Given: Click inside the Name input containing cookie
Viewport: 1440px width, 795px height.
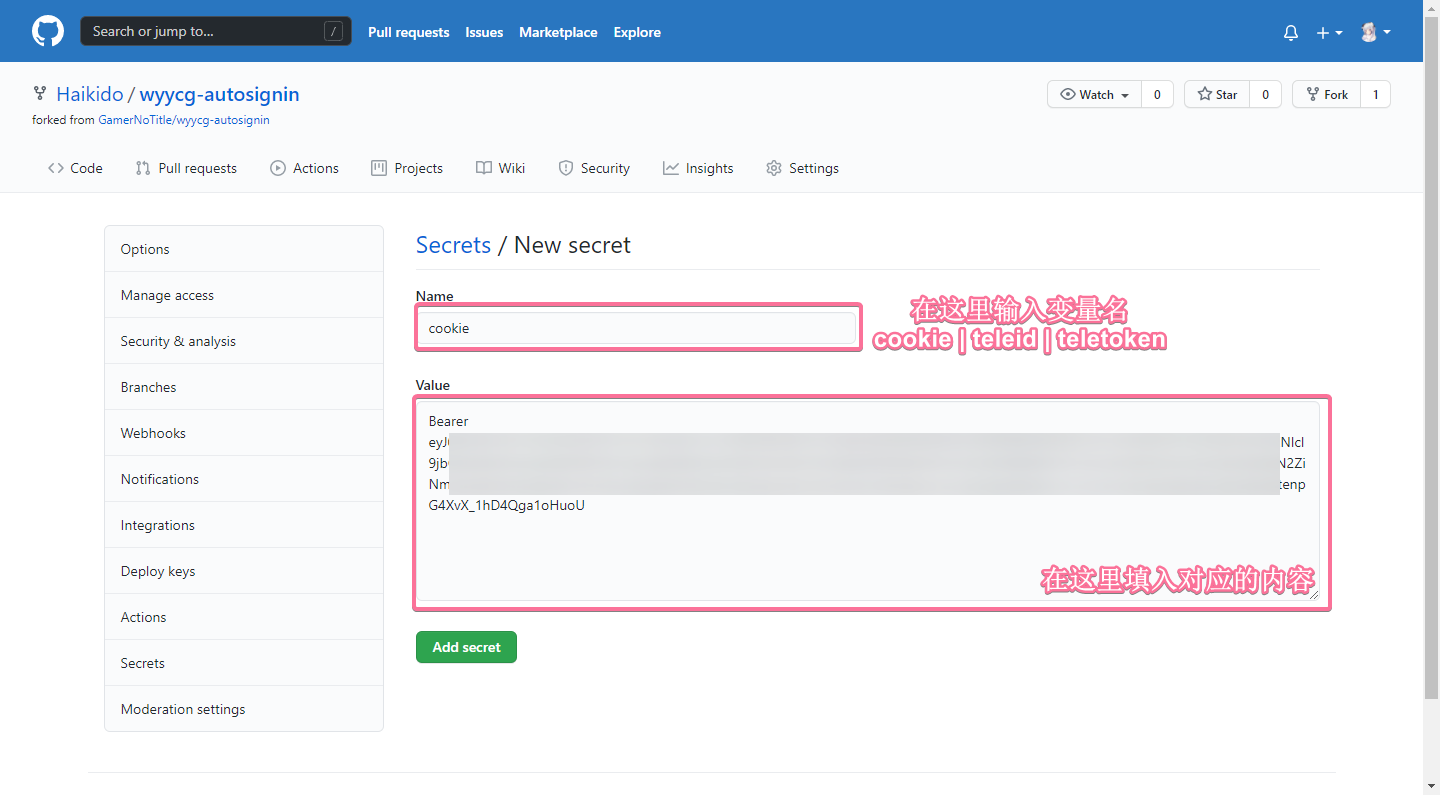Looking at the screenshot, I should coord(637,327).
